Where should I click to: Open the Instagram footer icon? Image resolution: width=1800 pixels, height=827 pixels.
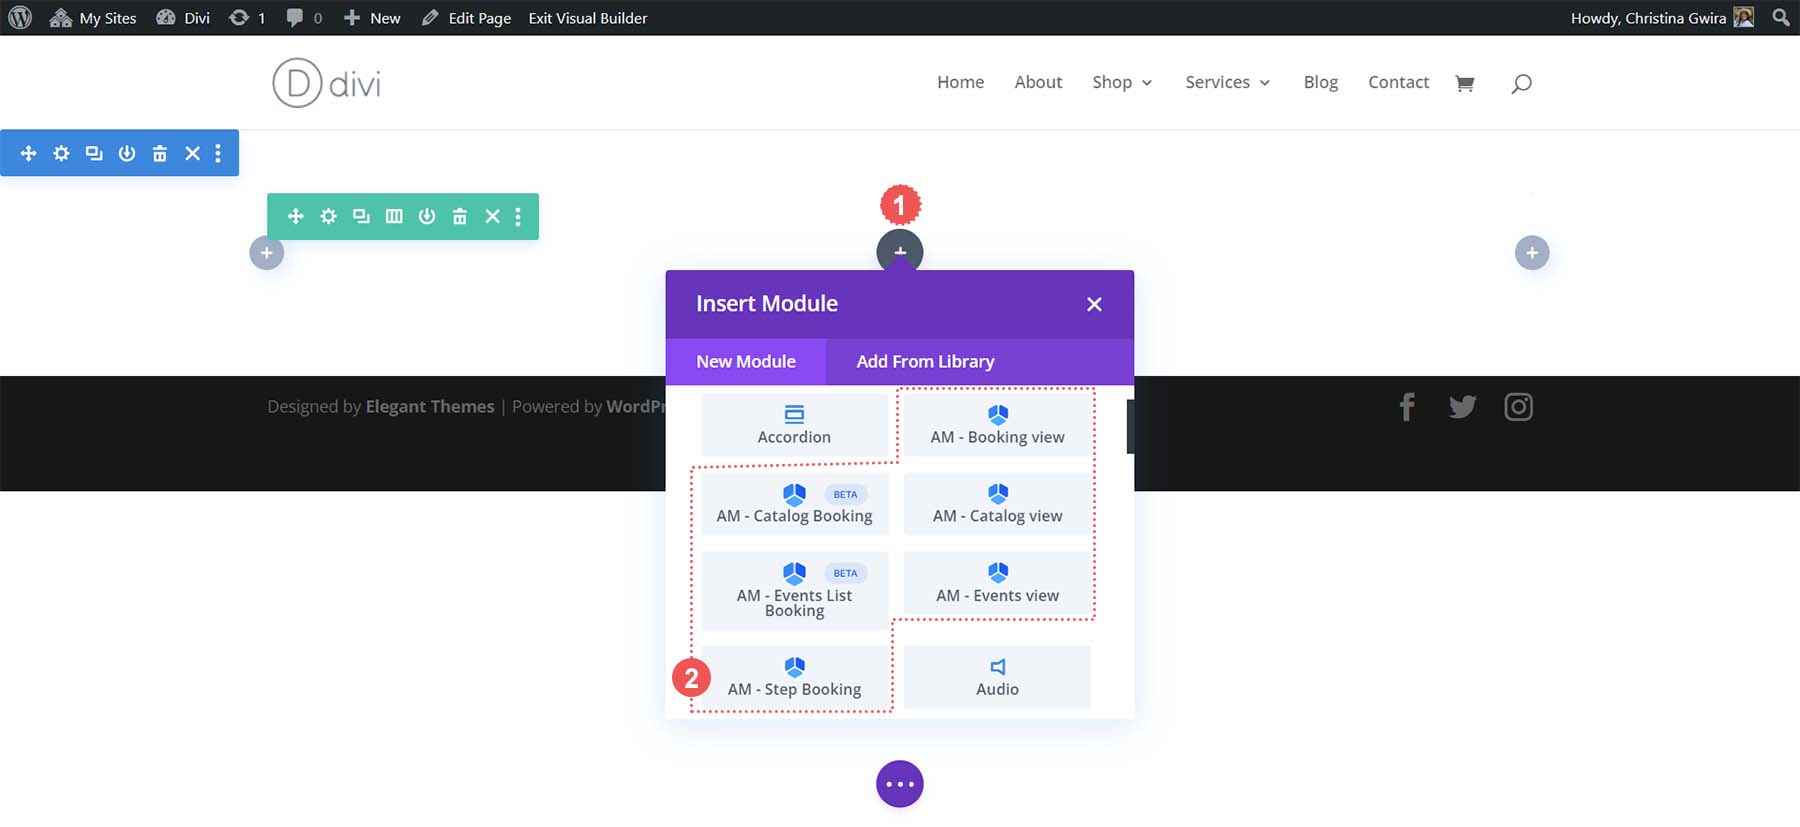tap(1518, 407)
